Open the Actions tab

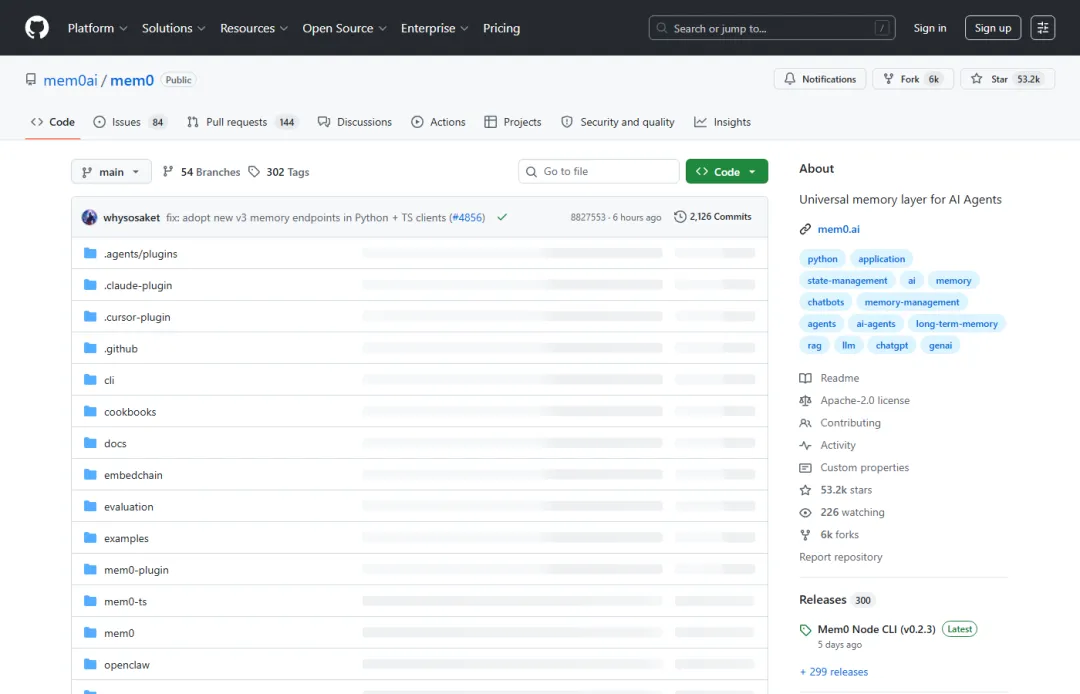point(438,122)
